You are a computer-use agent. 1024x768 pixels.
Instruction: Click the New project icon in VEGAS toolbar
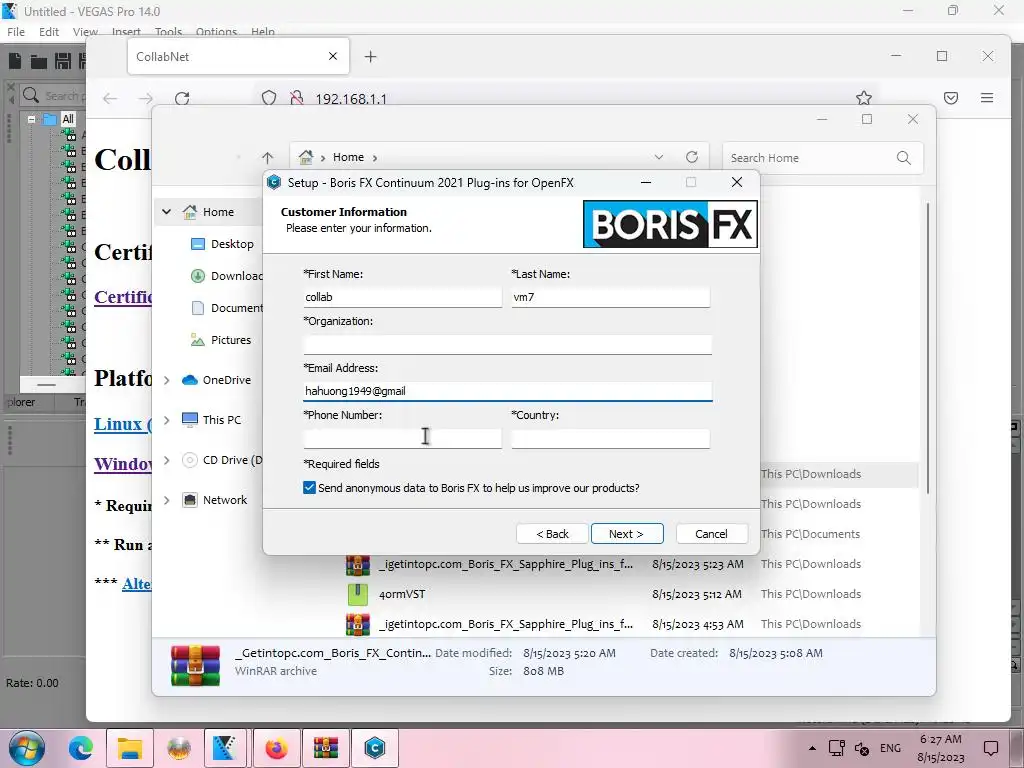(x=15, y=61)
